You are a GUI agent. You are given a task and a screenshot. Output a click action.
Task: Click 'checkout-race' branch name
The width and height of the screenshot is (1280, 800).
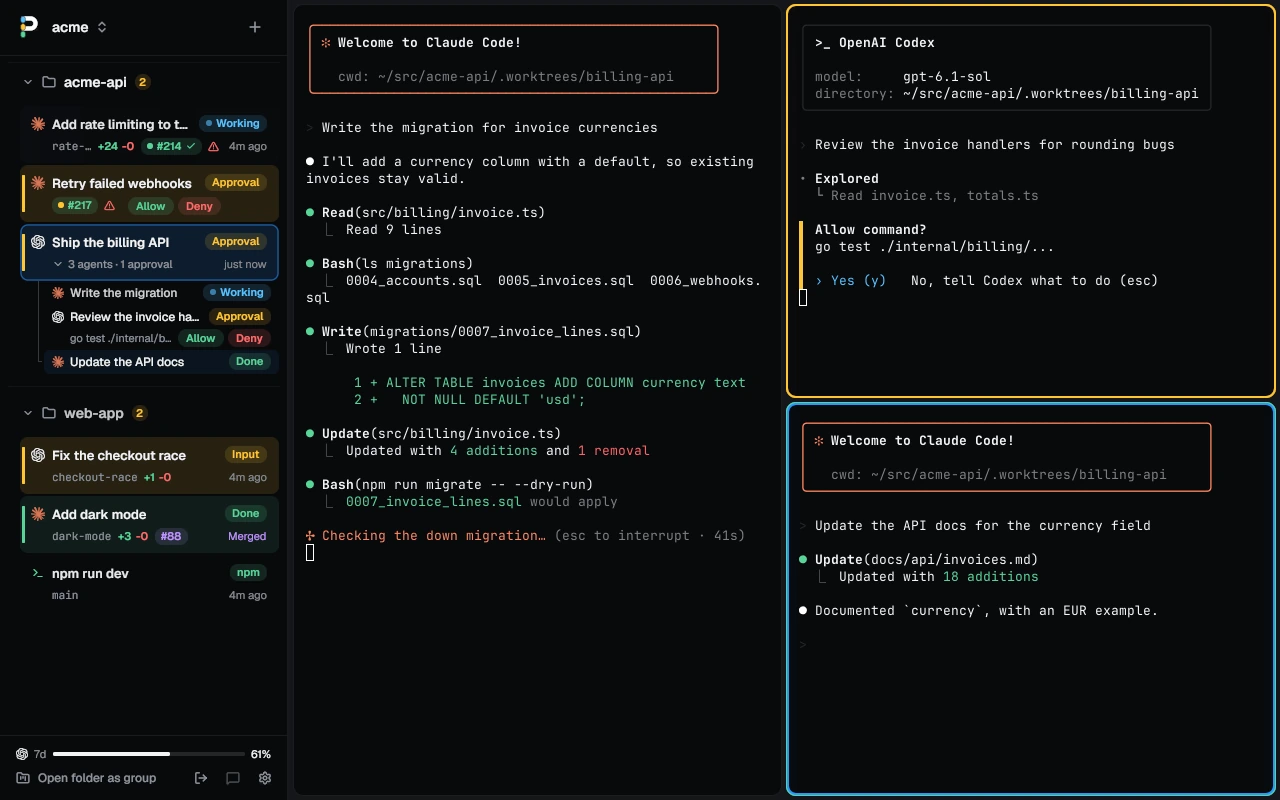[x=95, y=478]
